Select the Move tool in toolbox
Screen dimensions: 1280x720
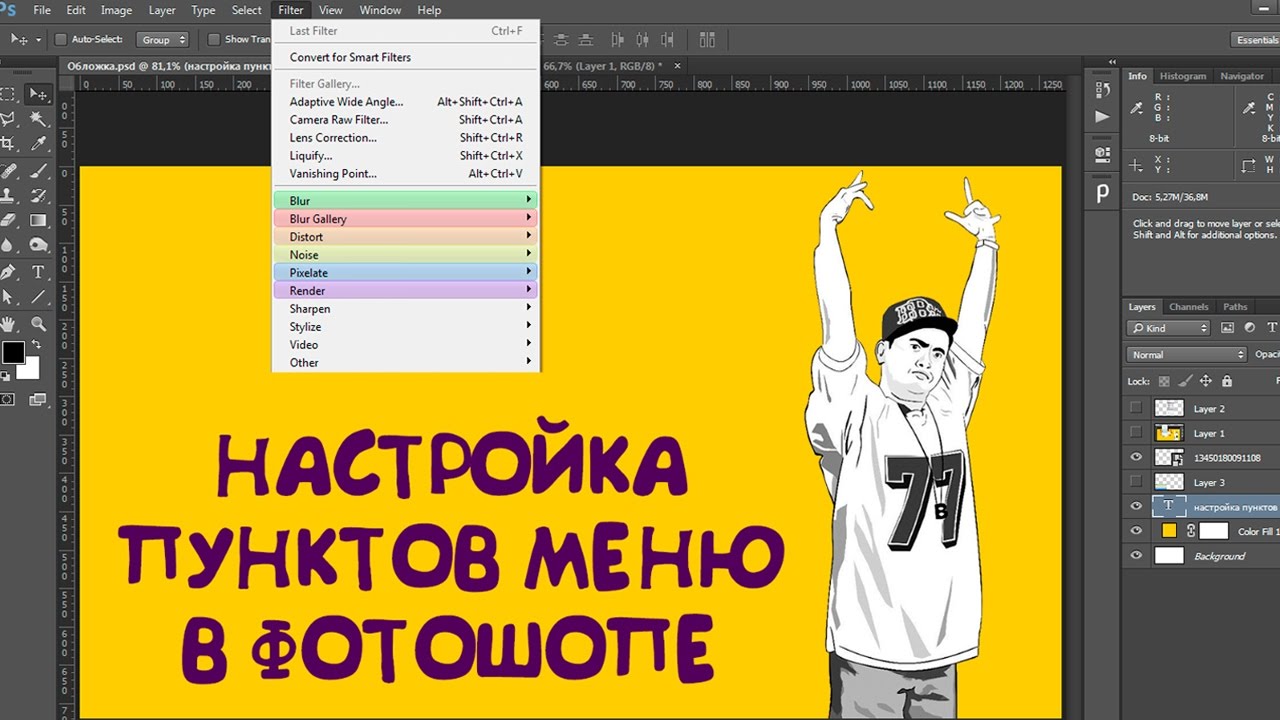(38, 94)
